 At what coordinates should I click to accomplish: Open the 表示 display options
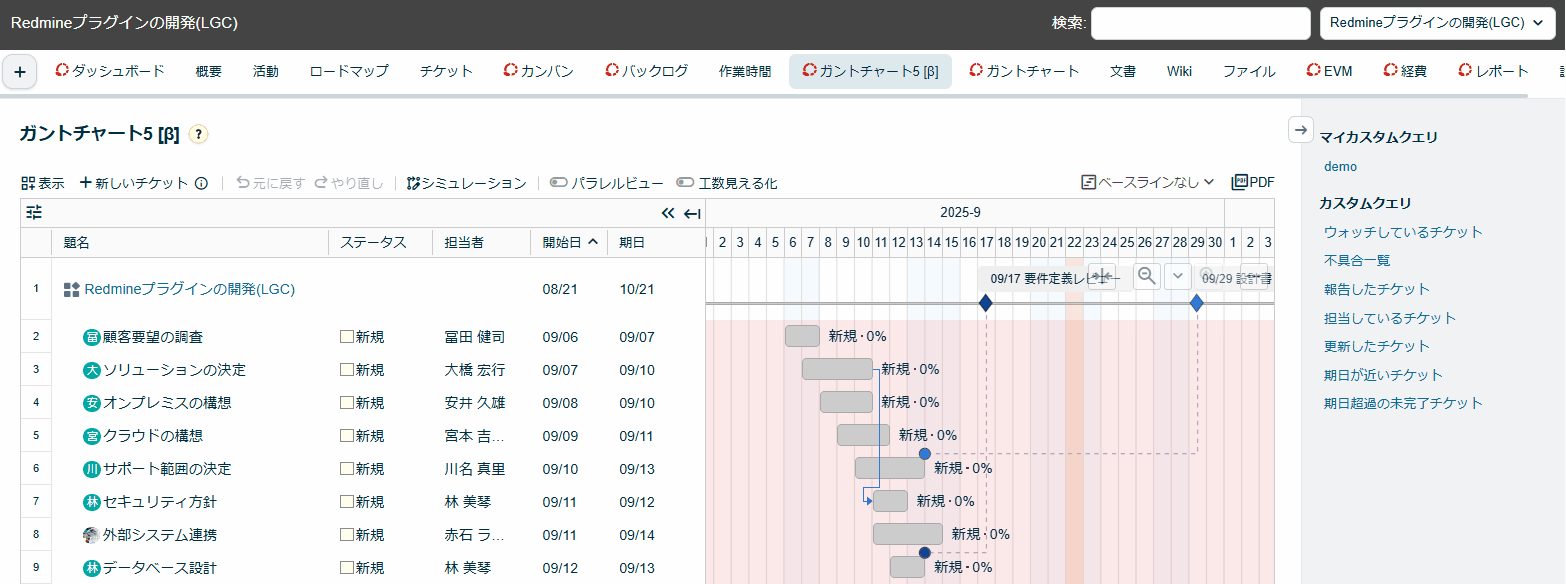pyautogui.click(x=43, y=183)
